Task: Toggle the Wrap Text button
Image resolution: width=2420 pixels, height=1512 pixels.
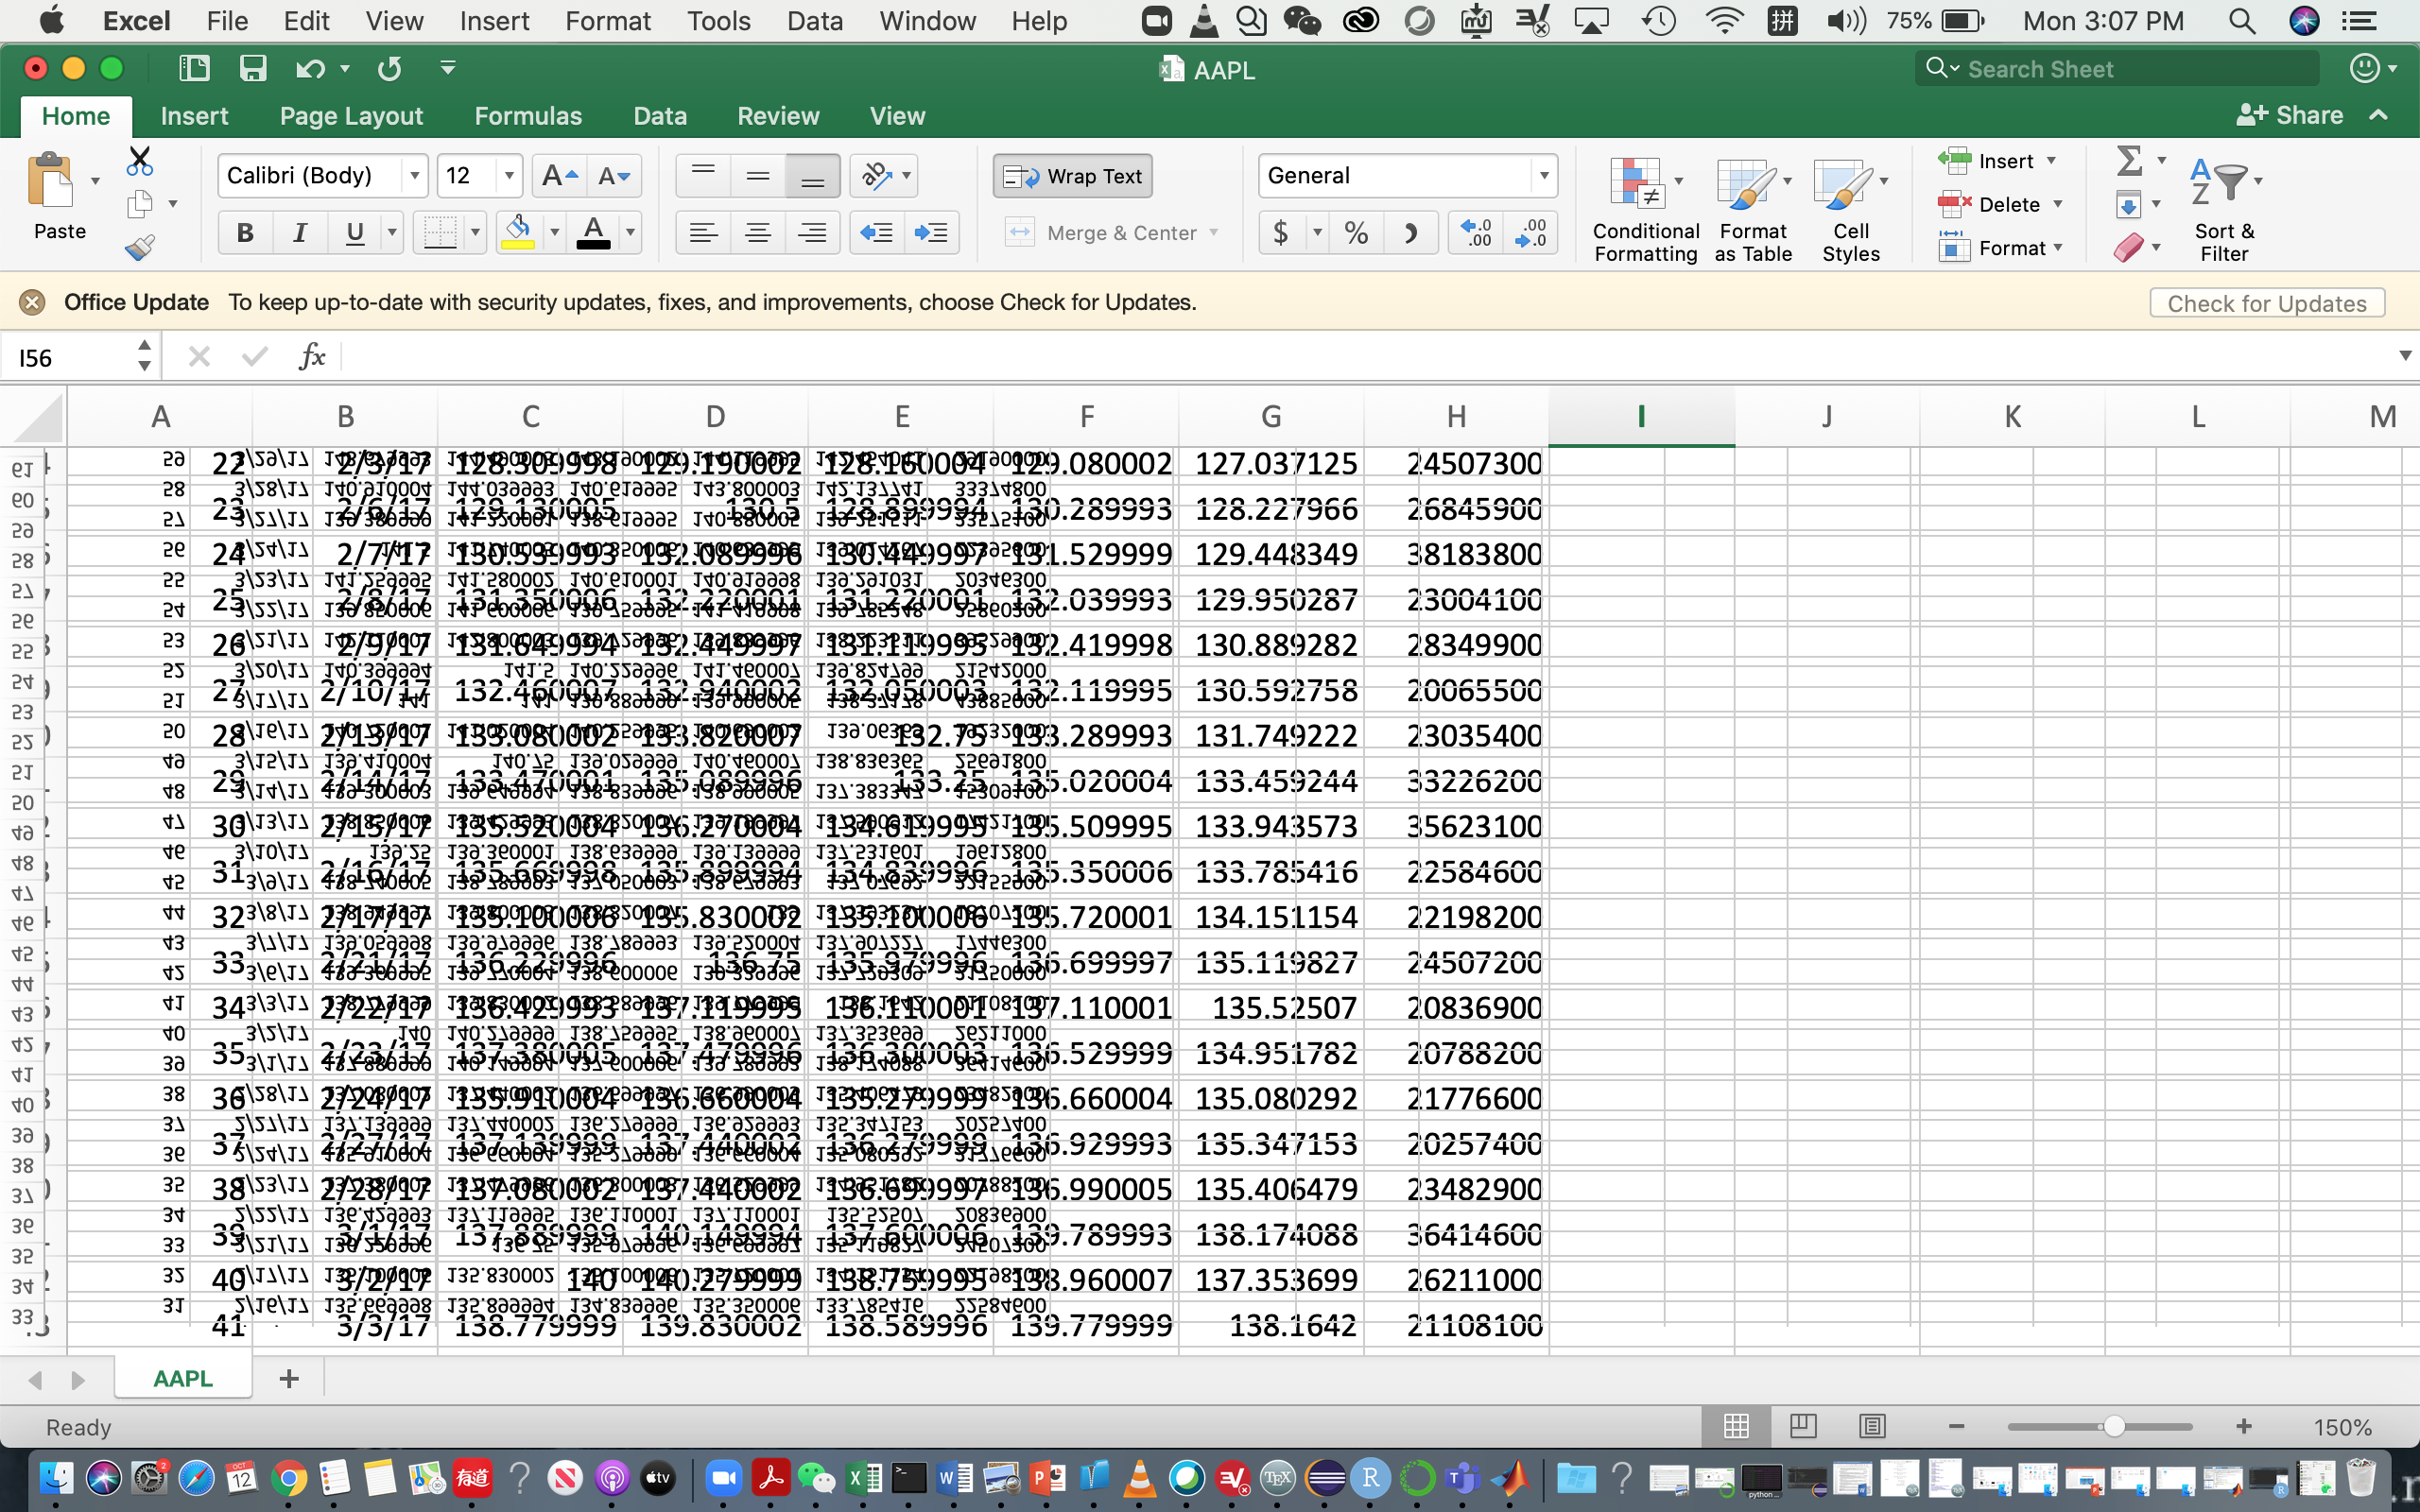Action: point(1073,176)
